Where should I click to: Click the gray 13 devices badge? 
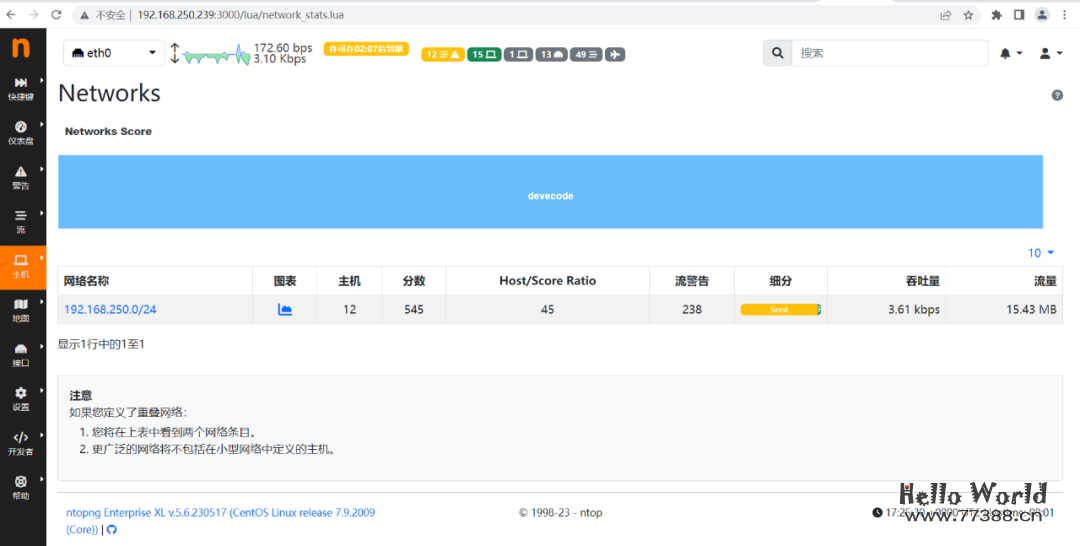(552, 54)
